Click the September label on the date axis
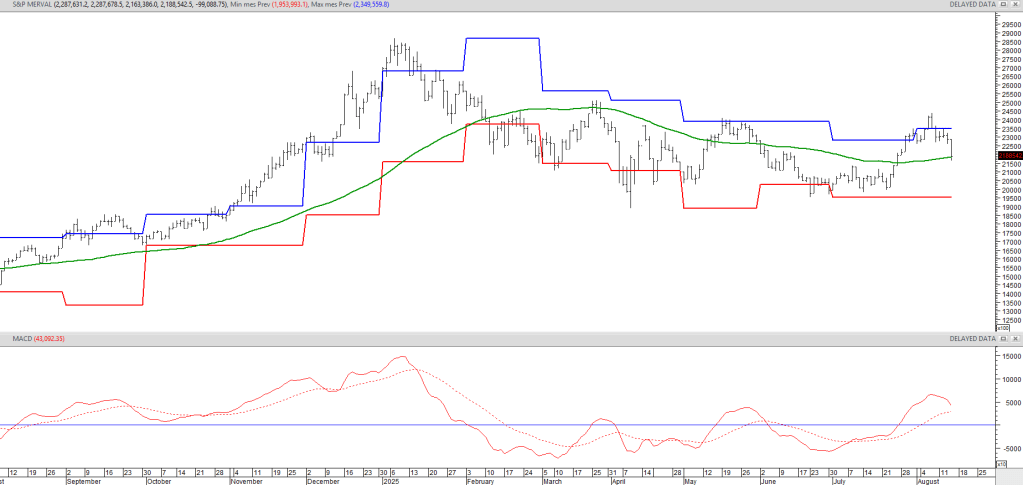 (84, 480)
